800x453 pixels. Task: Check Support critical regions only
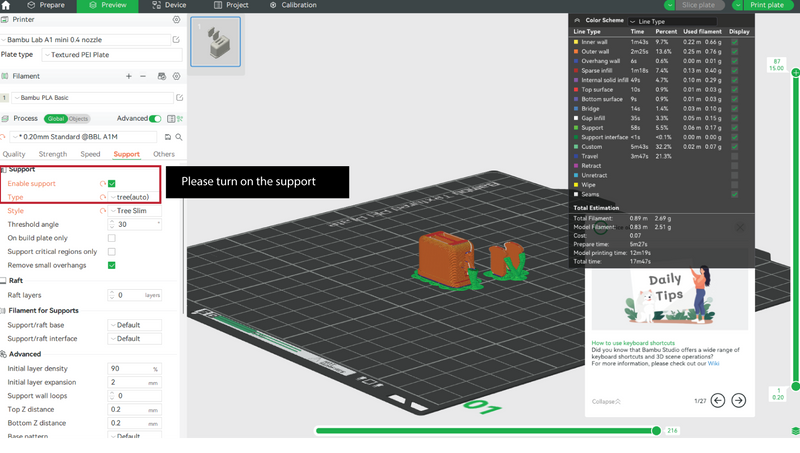(112, 252)
